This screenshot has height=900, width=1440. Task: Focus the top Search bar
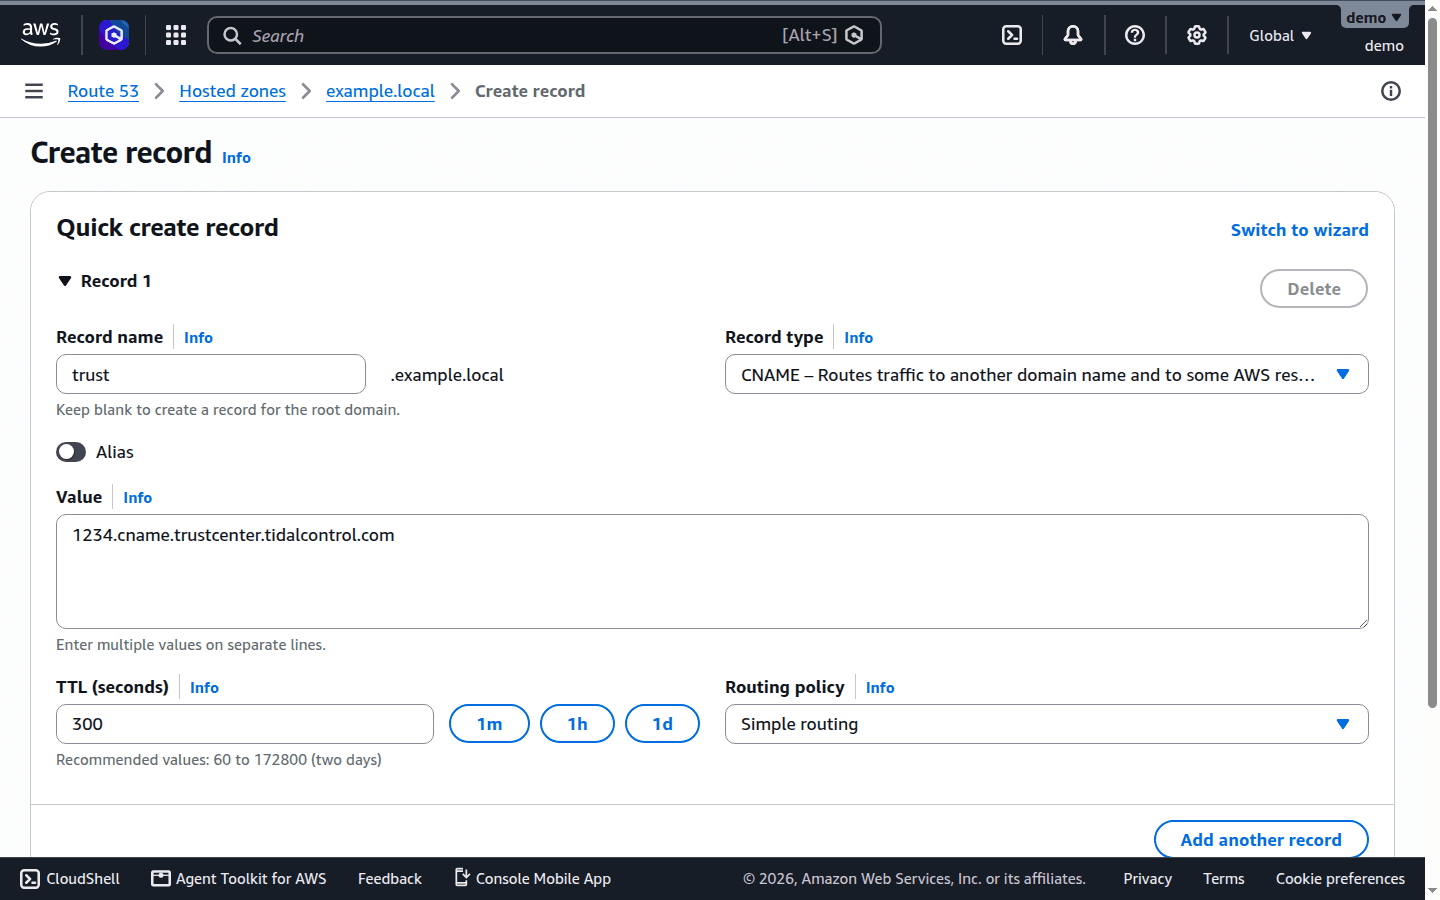544,36
